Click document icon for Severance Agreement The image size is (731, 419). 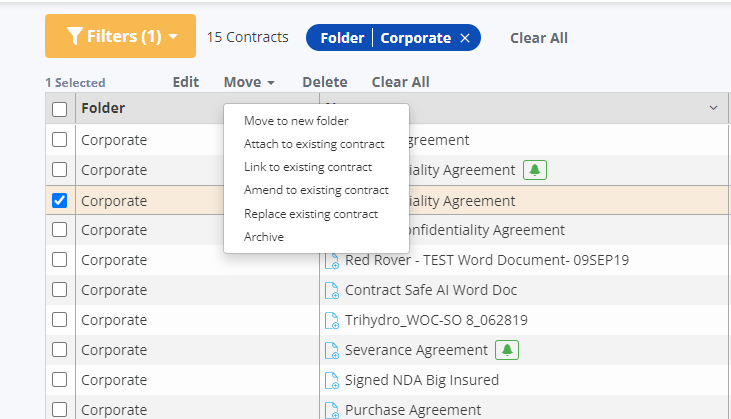pyautogui.click(x=332, y=350)
